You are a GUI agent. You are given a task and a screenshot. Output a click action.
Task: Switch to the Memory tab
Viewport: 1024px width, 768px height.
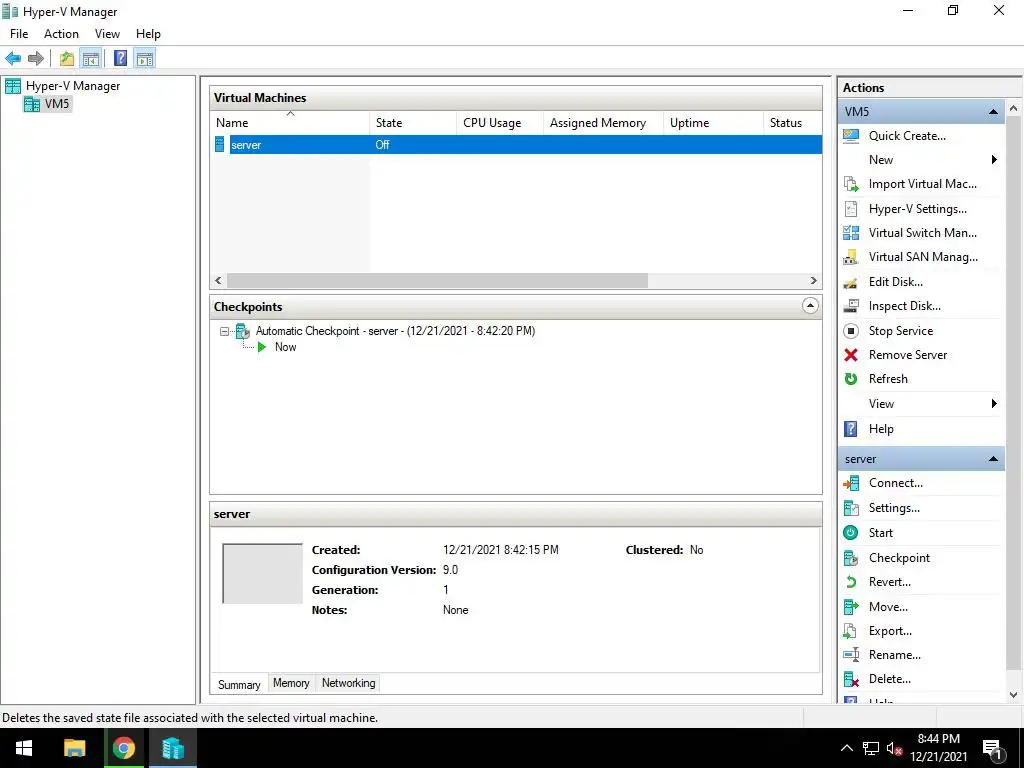point(291,683)
